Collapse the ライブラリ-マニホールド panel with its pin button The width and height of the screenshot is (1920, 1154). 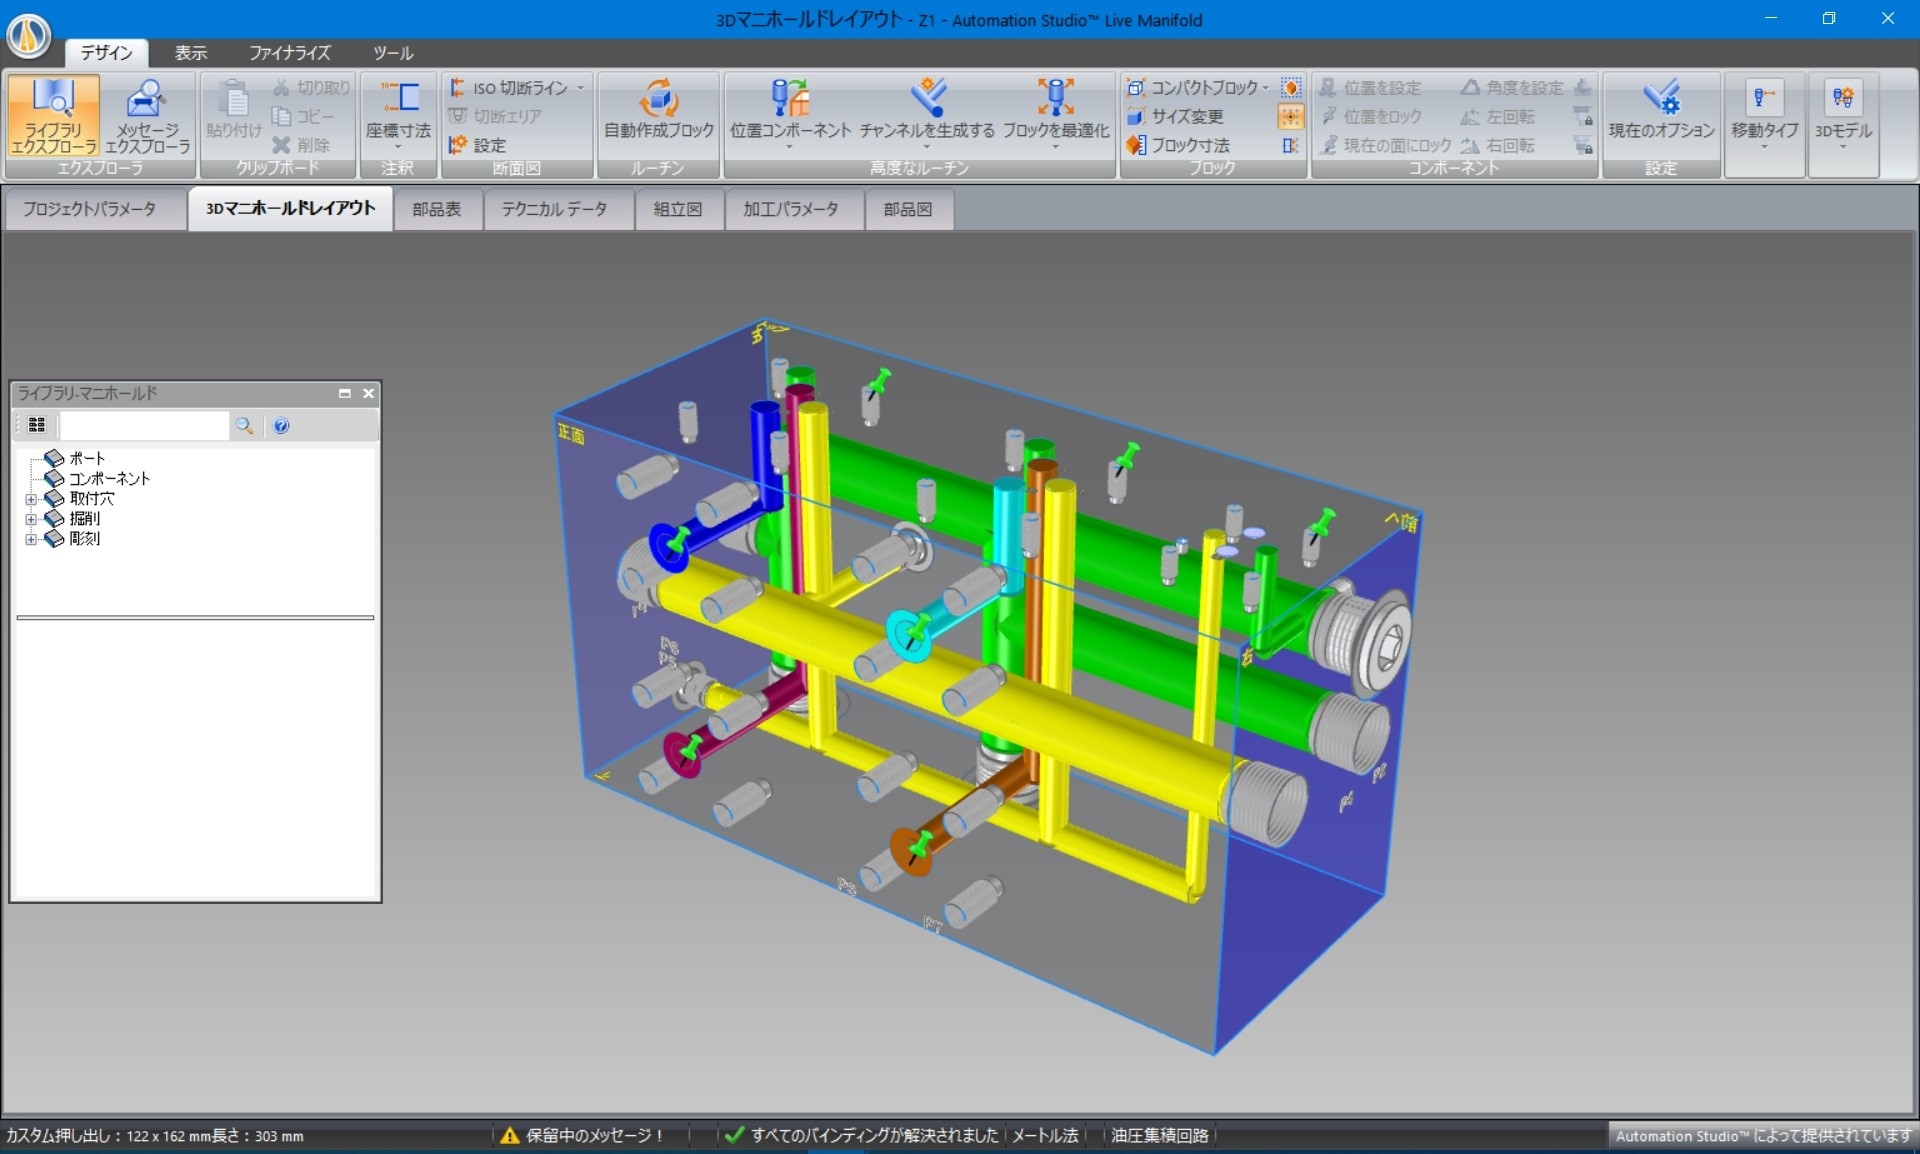click(344, 393)
